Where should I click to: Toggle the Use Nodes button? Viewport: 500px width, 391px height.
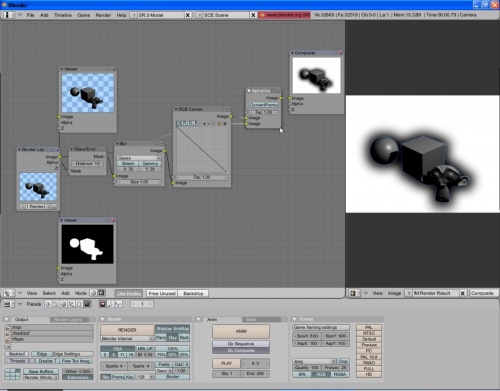tap(129, 293)
